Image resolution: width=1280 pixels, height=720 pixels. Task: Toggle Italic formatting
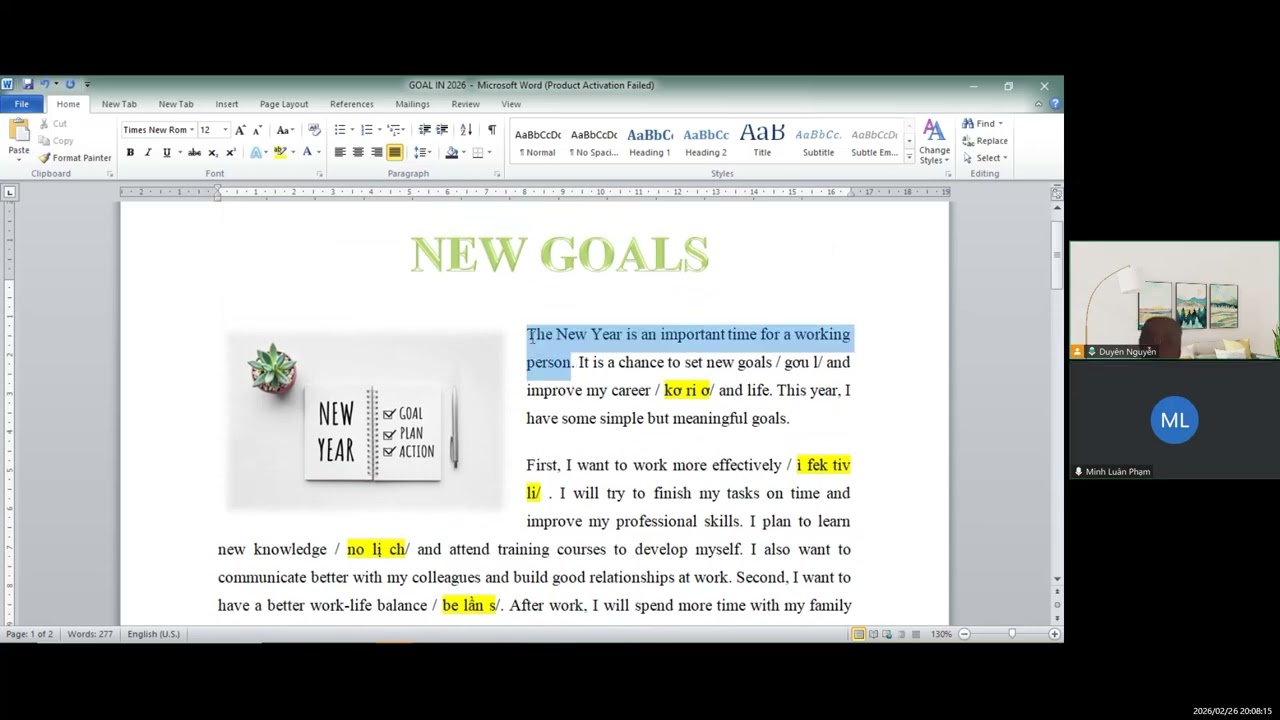[x=148, y=153]
